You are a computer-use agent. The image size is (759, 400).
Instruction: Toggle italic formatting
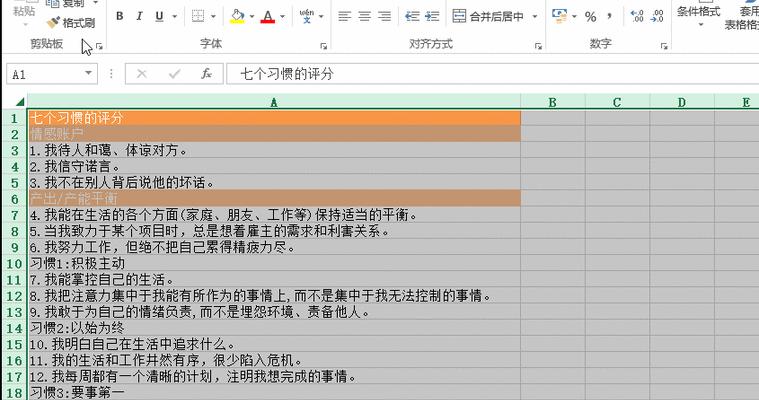coord(139,16)
